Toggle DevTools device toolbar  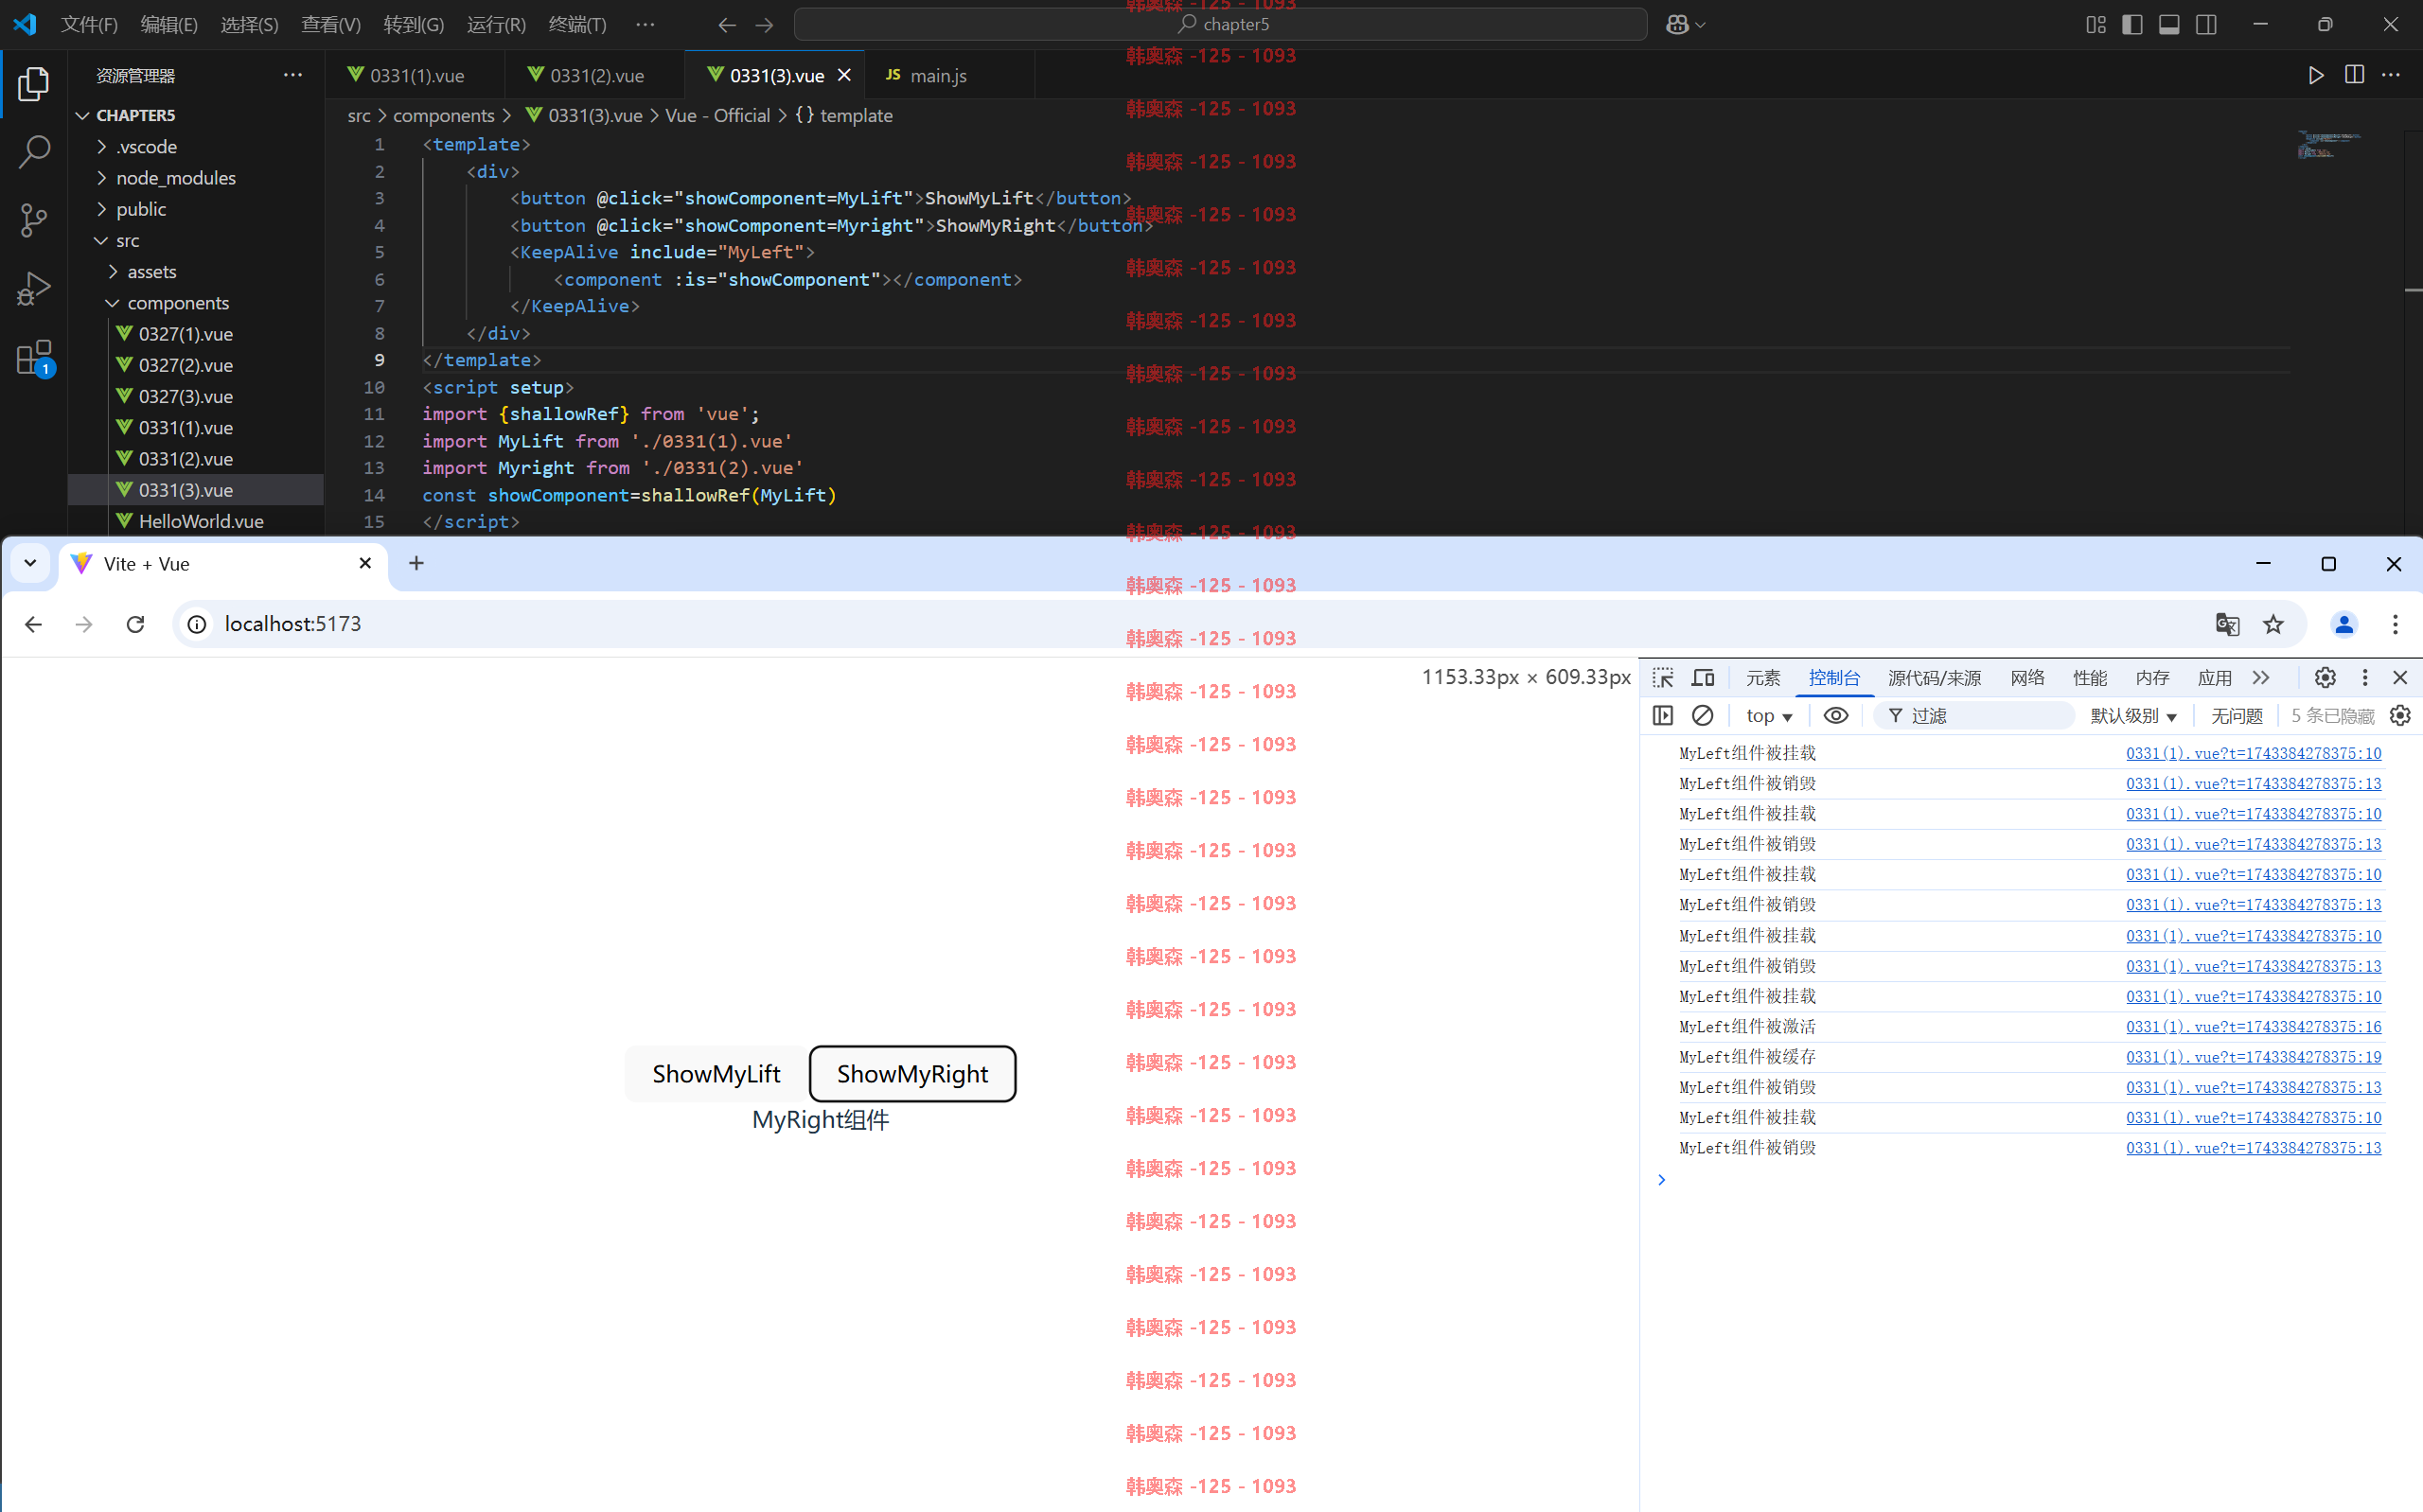tap(1703, 677)
